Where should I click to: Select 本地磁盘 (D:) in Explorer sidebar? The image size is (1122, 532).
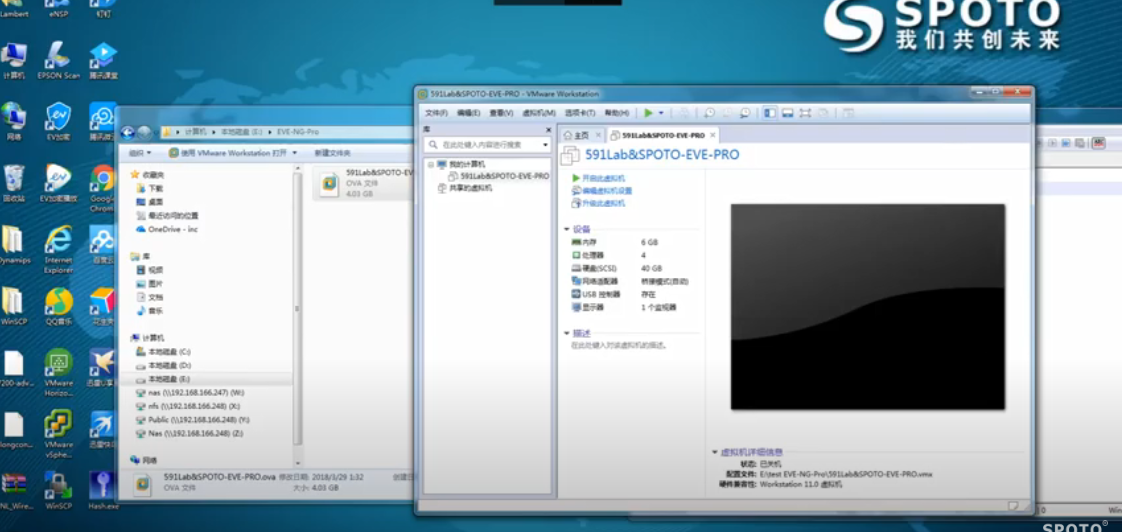163,365
